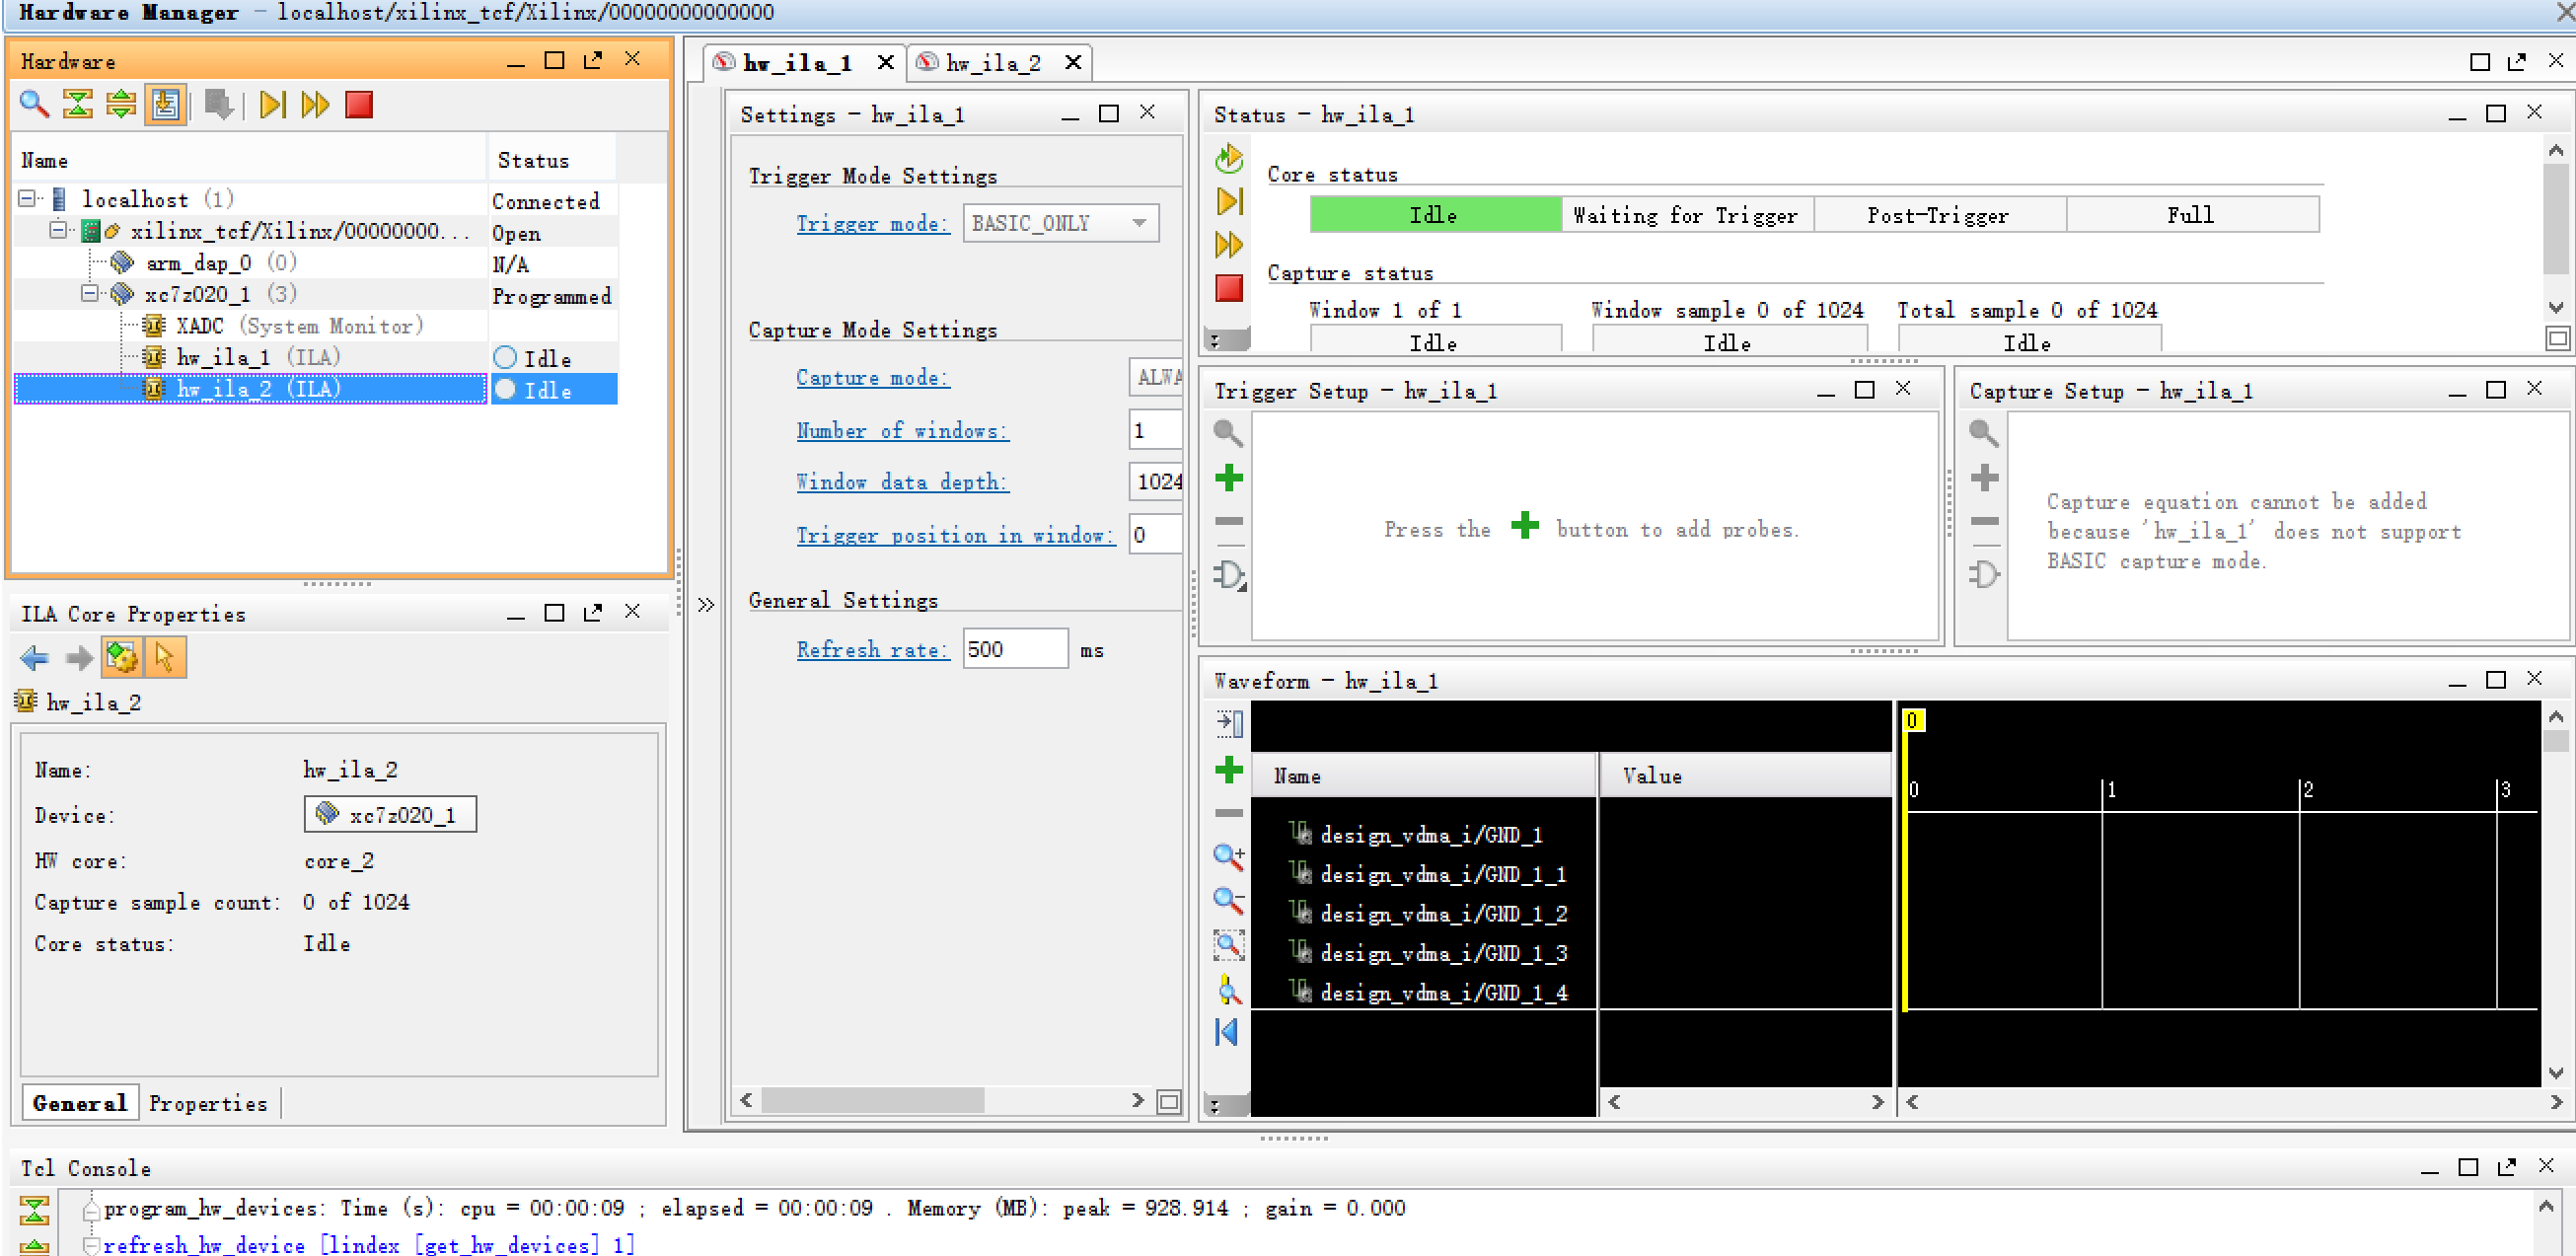Image resolution: width=2576 pixels, height=1256 pixels.
Task: Click the Add Probe plus icon in Trigger Setup
Action: click(x=1230, y=480)
